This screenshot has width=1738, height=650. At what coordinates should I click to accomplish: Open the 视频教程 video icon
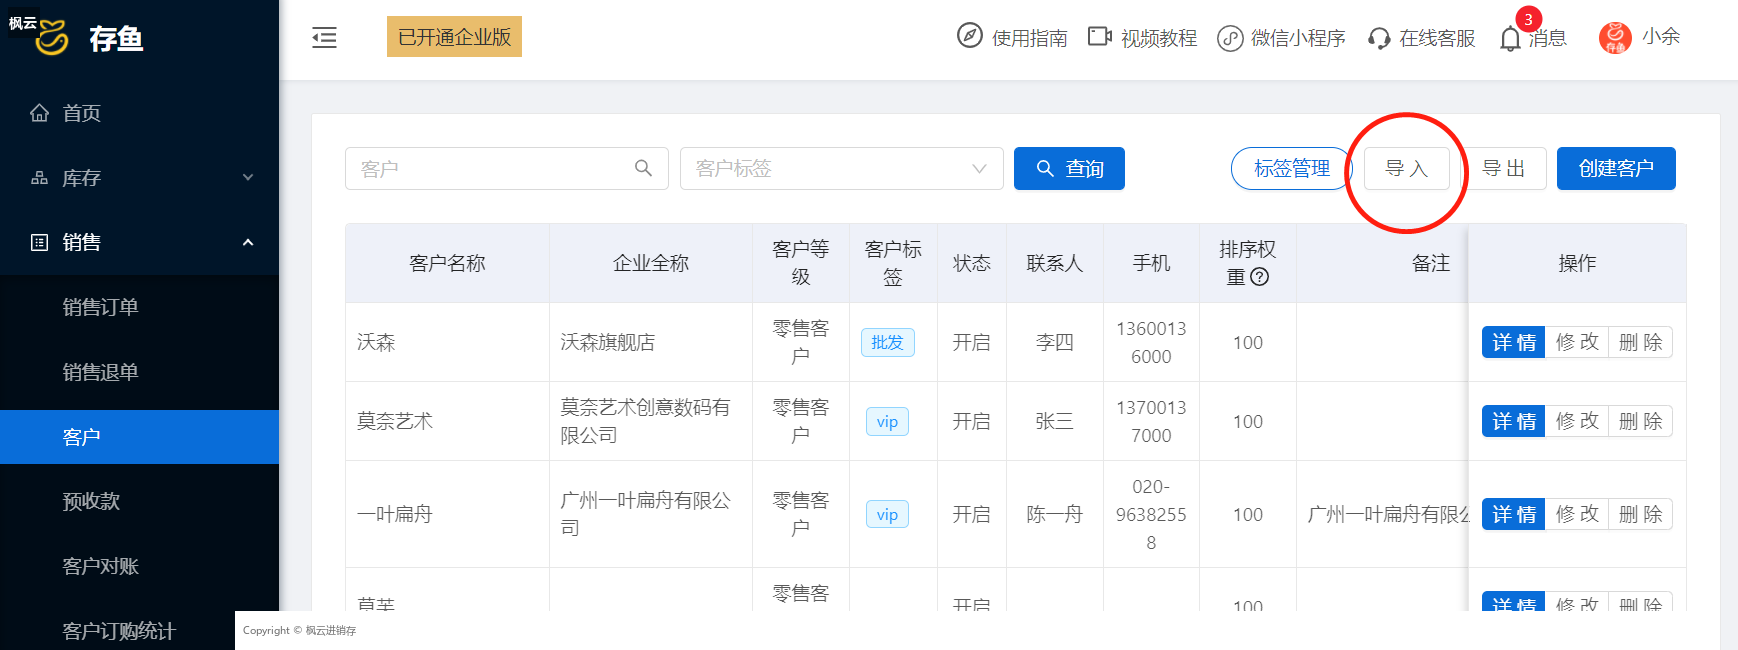coord(1100,37)
